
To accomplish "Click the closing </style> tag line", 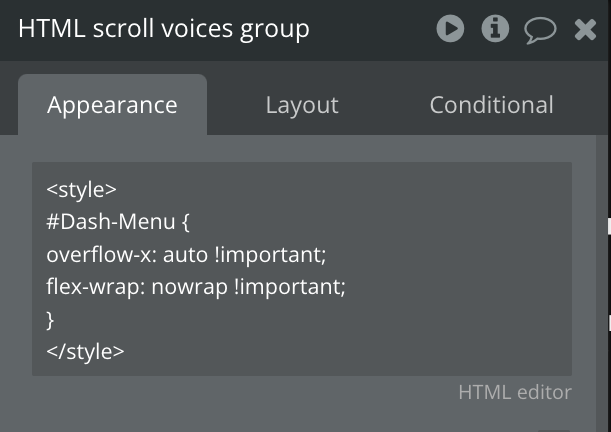I will pyautogui.click(x=85, y=352).
